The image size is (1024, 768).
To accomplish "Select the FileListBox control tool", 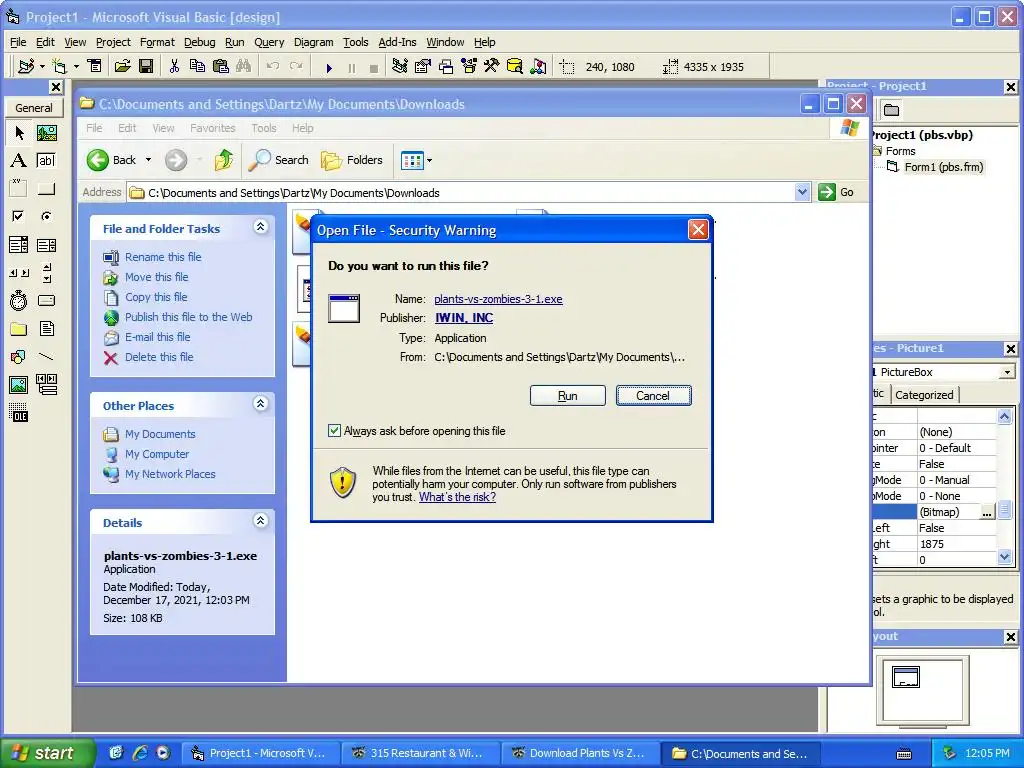I will 46,328.
